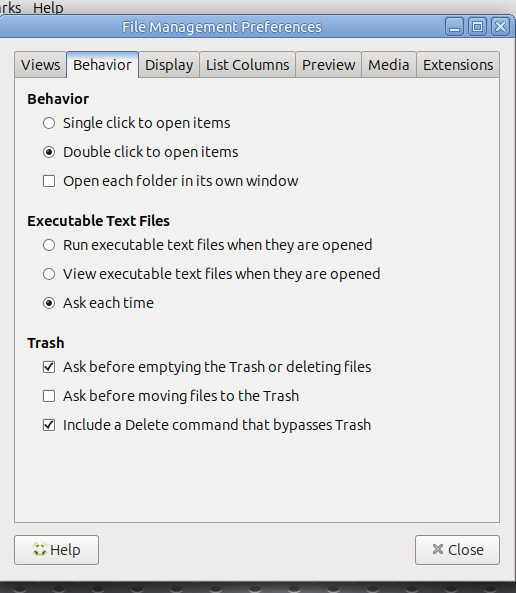
Task: Open the List Columns tab
Action: click(x=247, y=65)
